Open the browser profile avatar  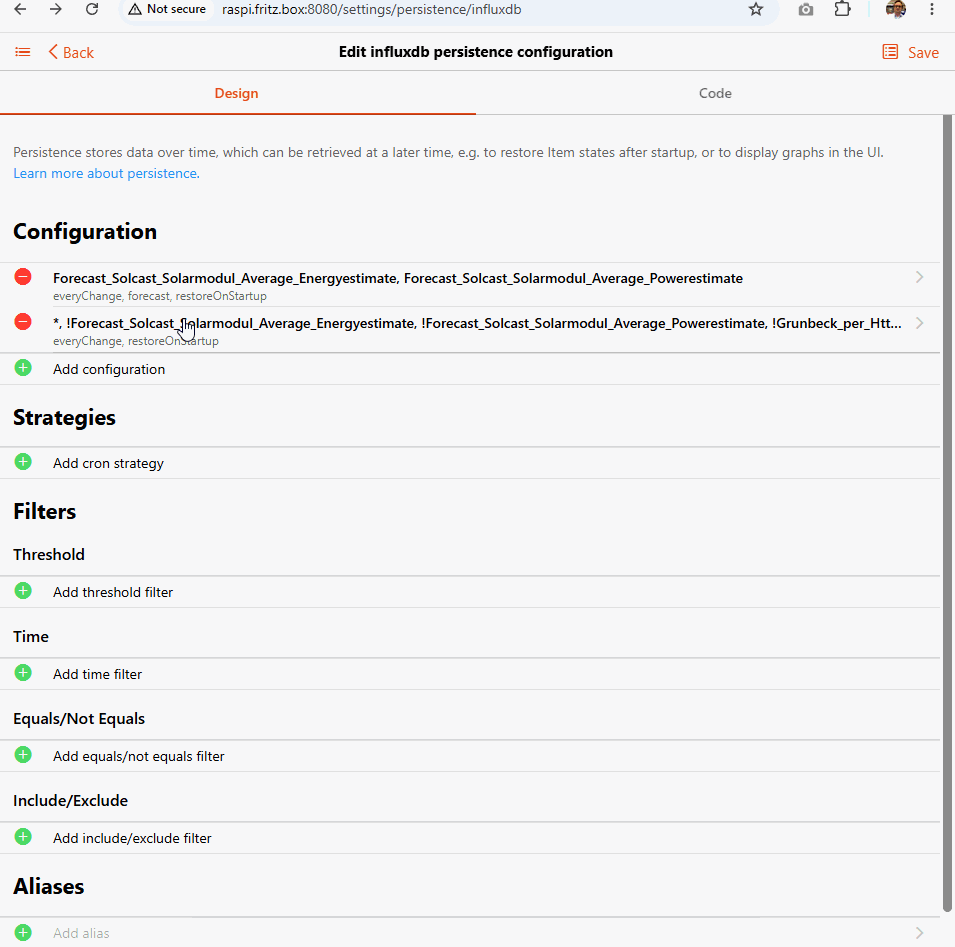pyautogui.click(x=895, y=9)
